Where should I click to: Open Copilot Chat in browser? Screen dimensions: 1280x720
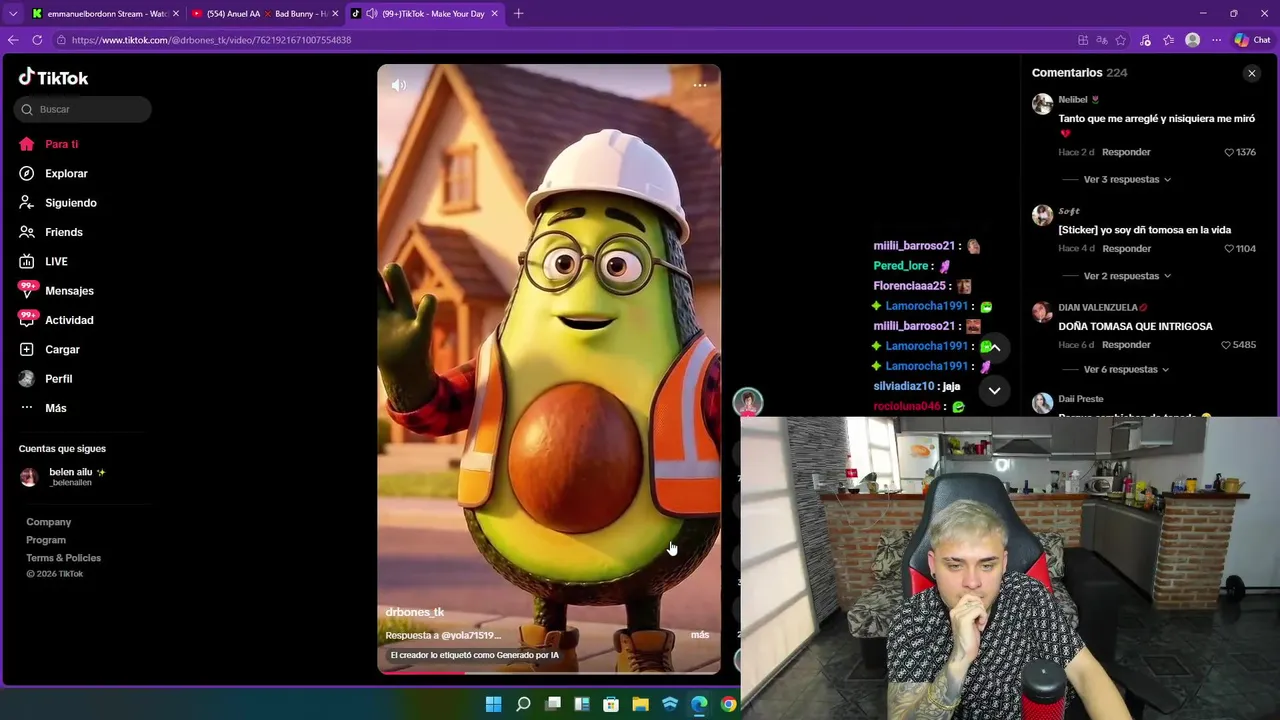click(1252, 40)
